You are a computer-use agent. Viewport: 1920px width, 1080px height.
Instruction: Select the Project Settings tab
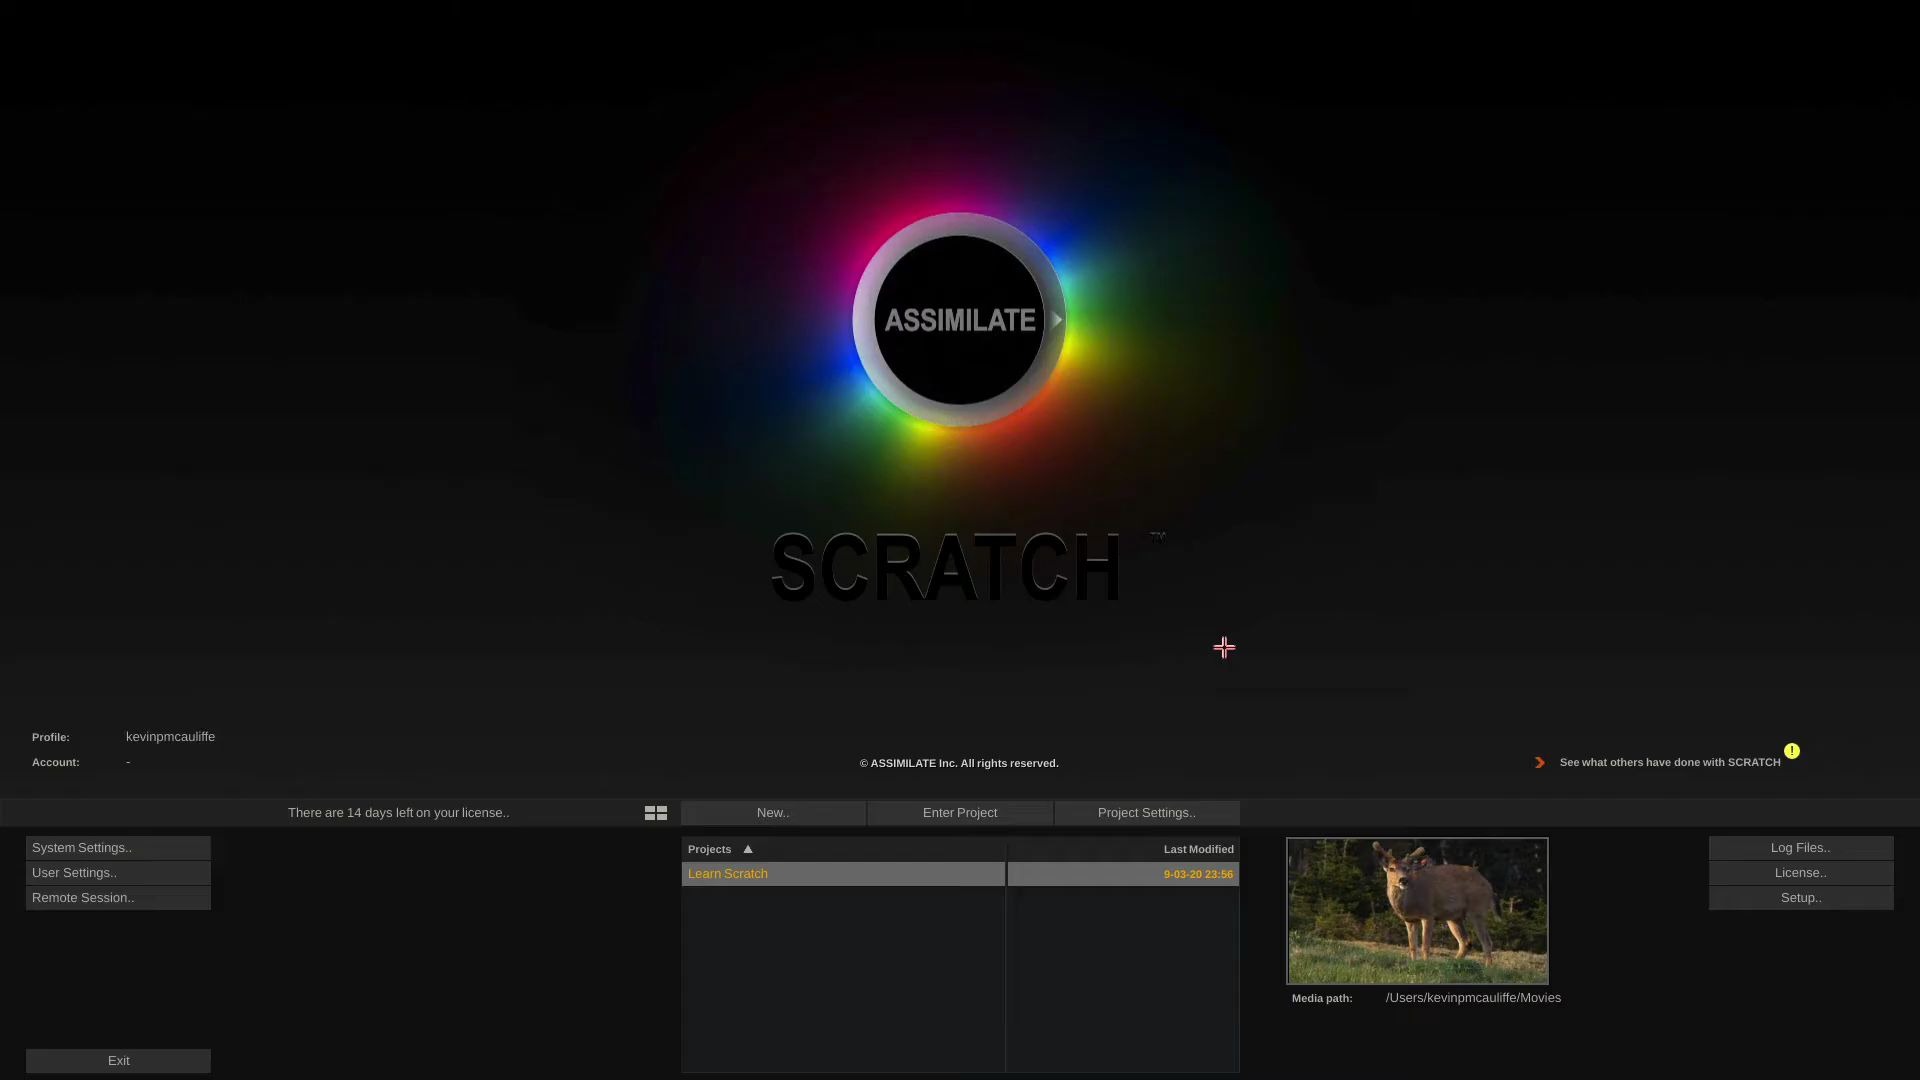1146,812
